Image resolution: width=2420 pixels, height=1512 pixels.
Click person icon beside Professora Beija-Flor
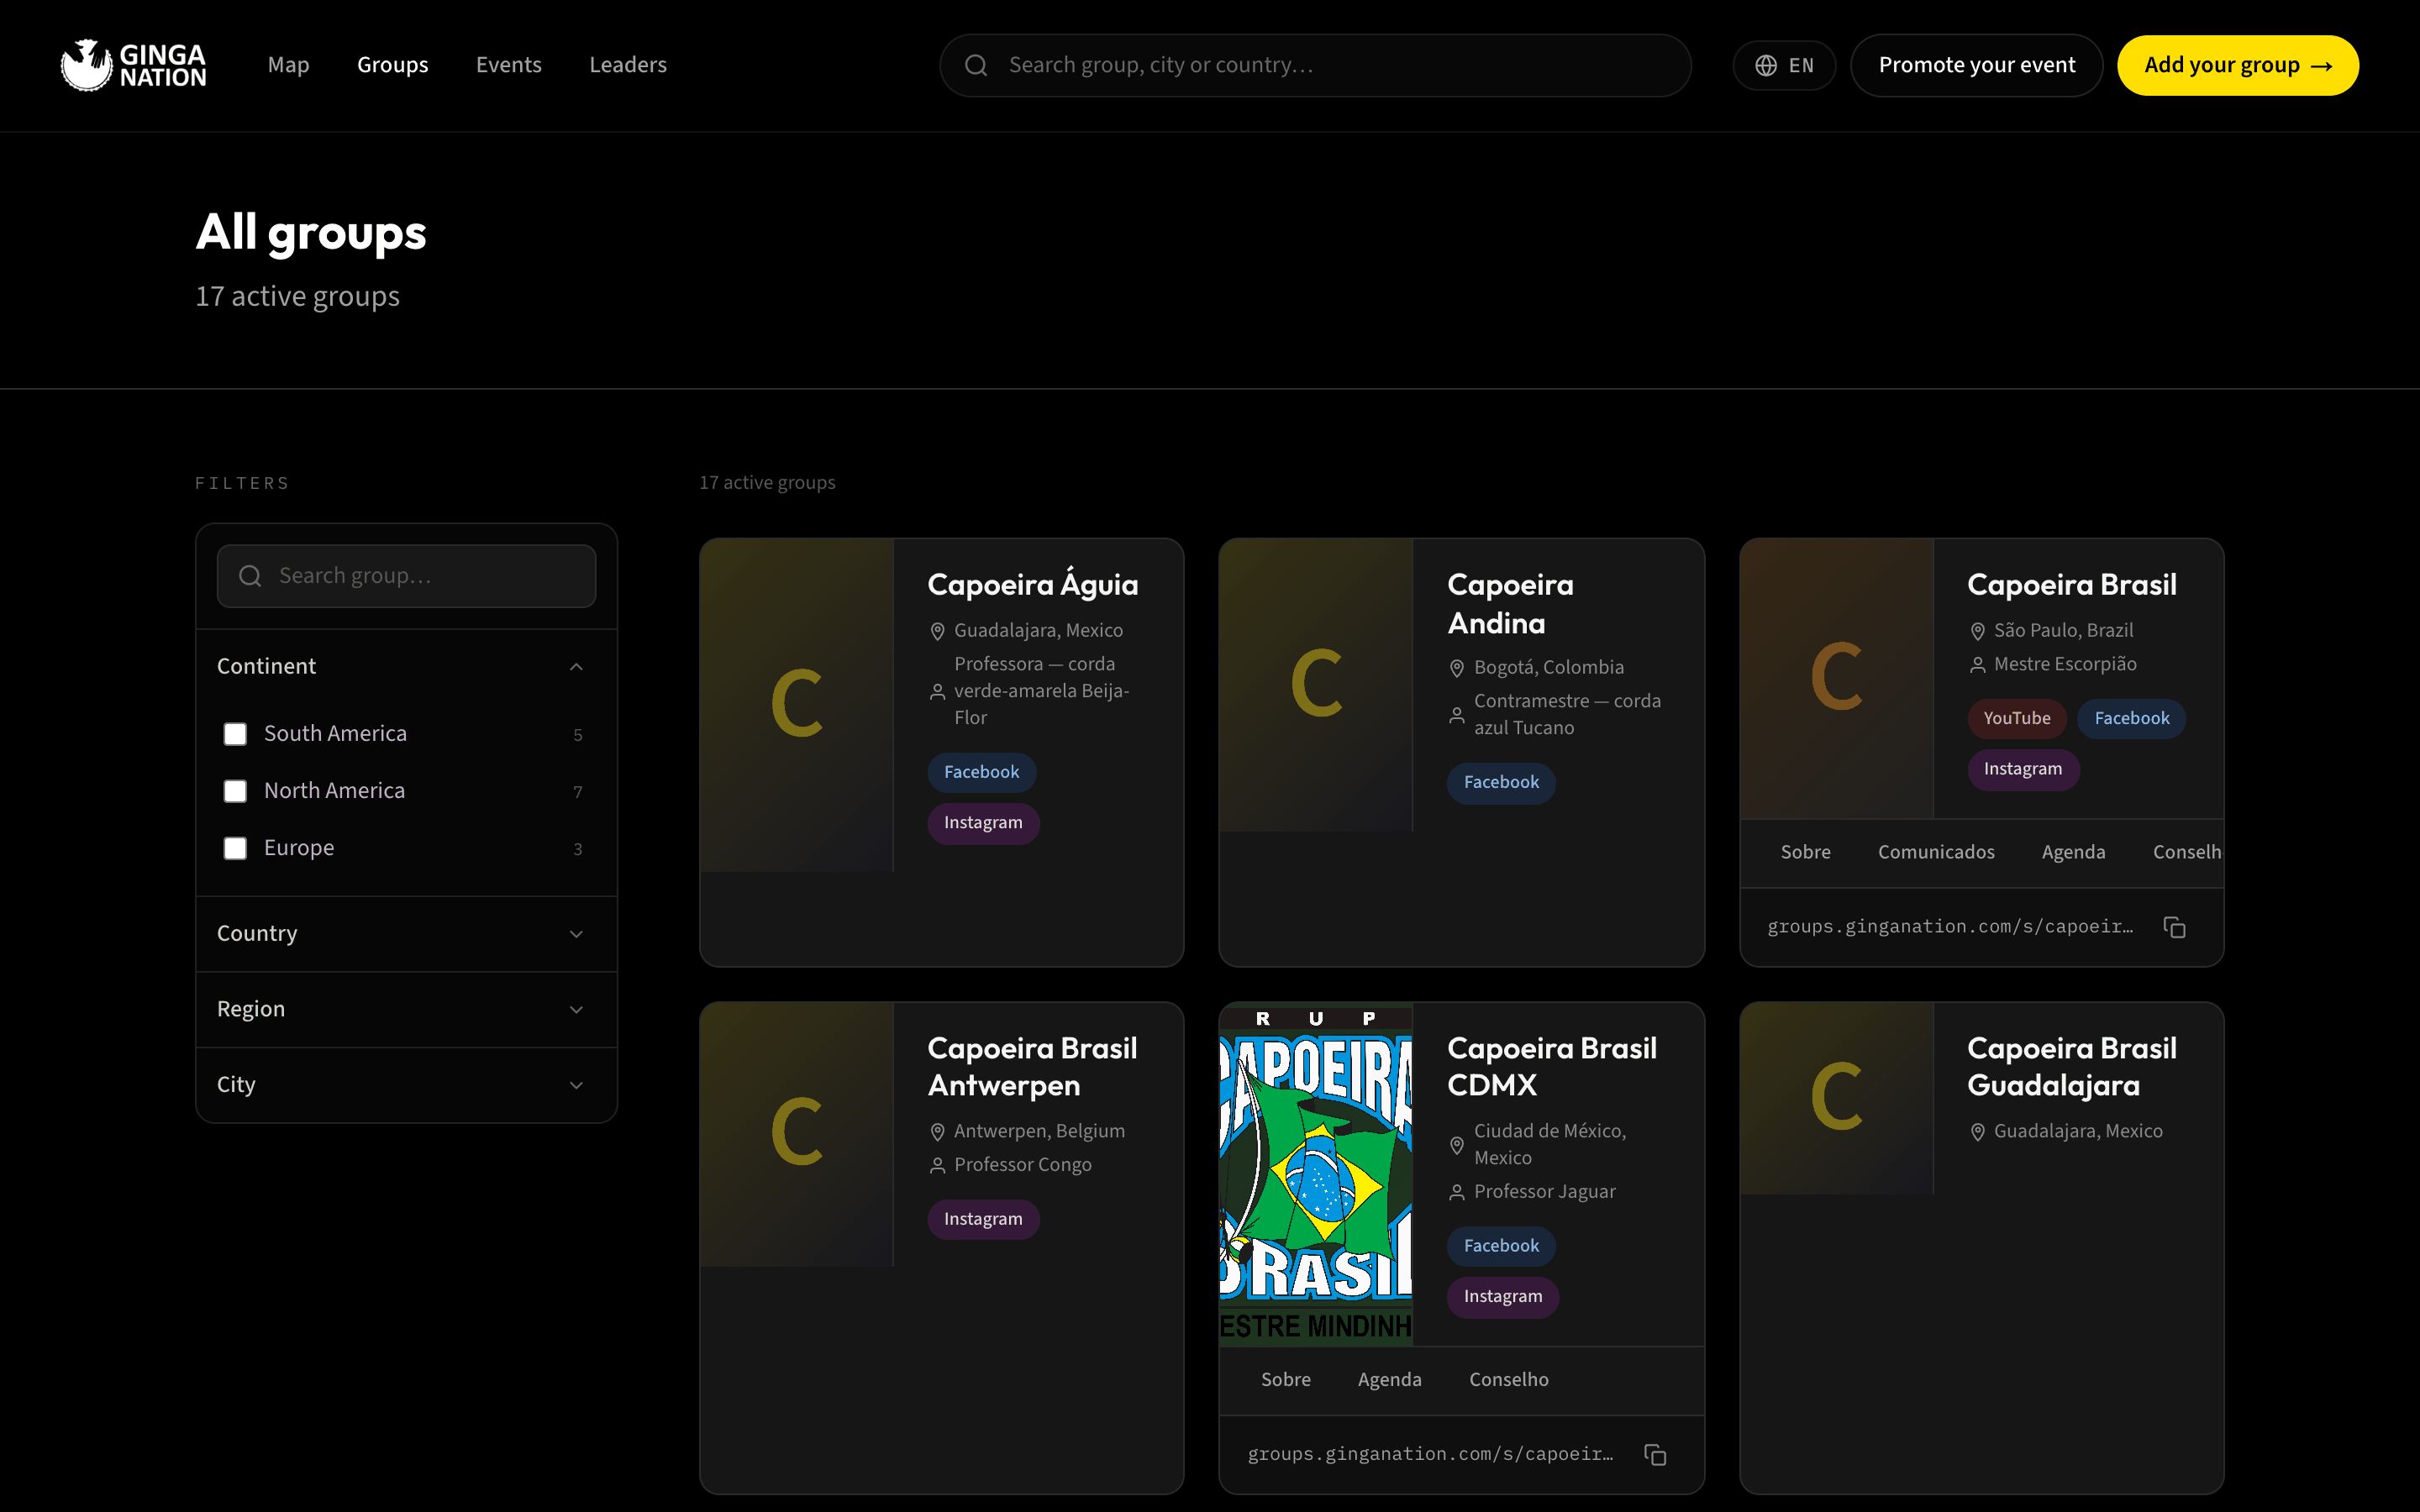(x=937, y=691)
